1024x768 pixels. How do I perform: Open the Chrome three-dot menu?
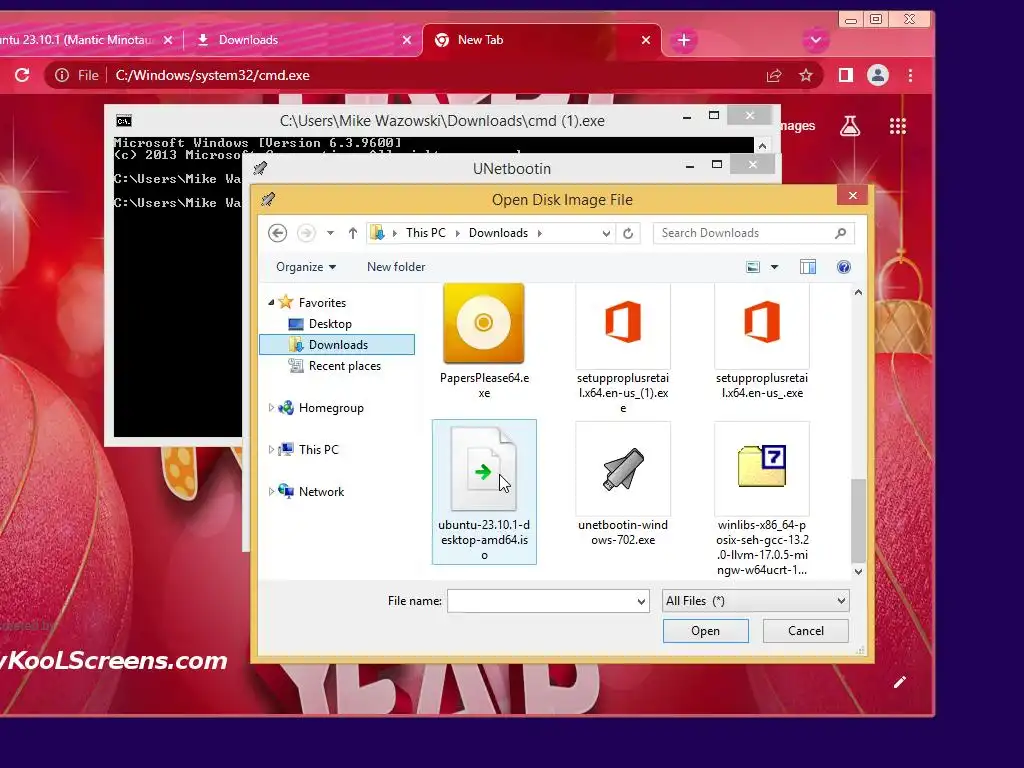(910, 75)
